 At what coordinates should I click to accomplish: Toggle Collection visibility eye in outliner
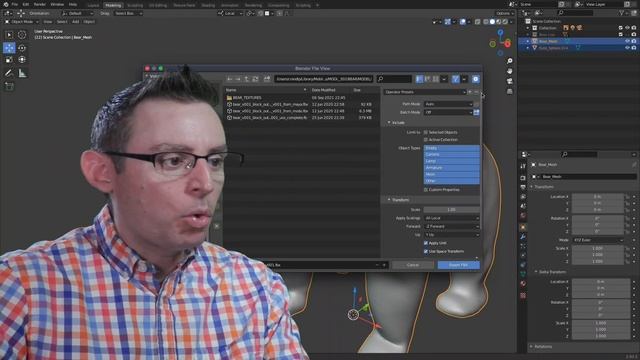(627, 28)
